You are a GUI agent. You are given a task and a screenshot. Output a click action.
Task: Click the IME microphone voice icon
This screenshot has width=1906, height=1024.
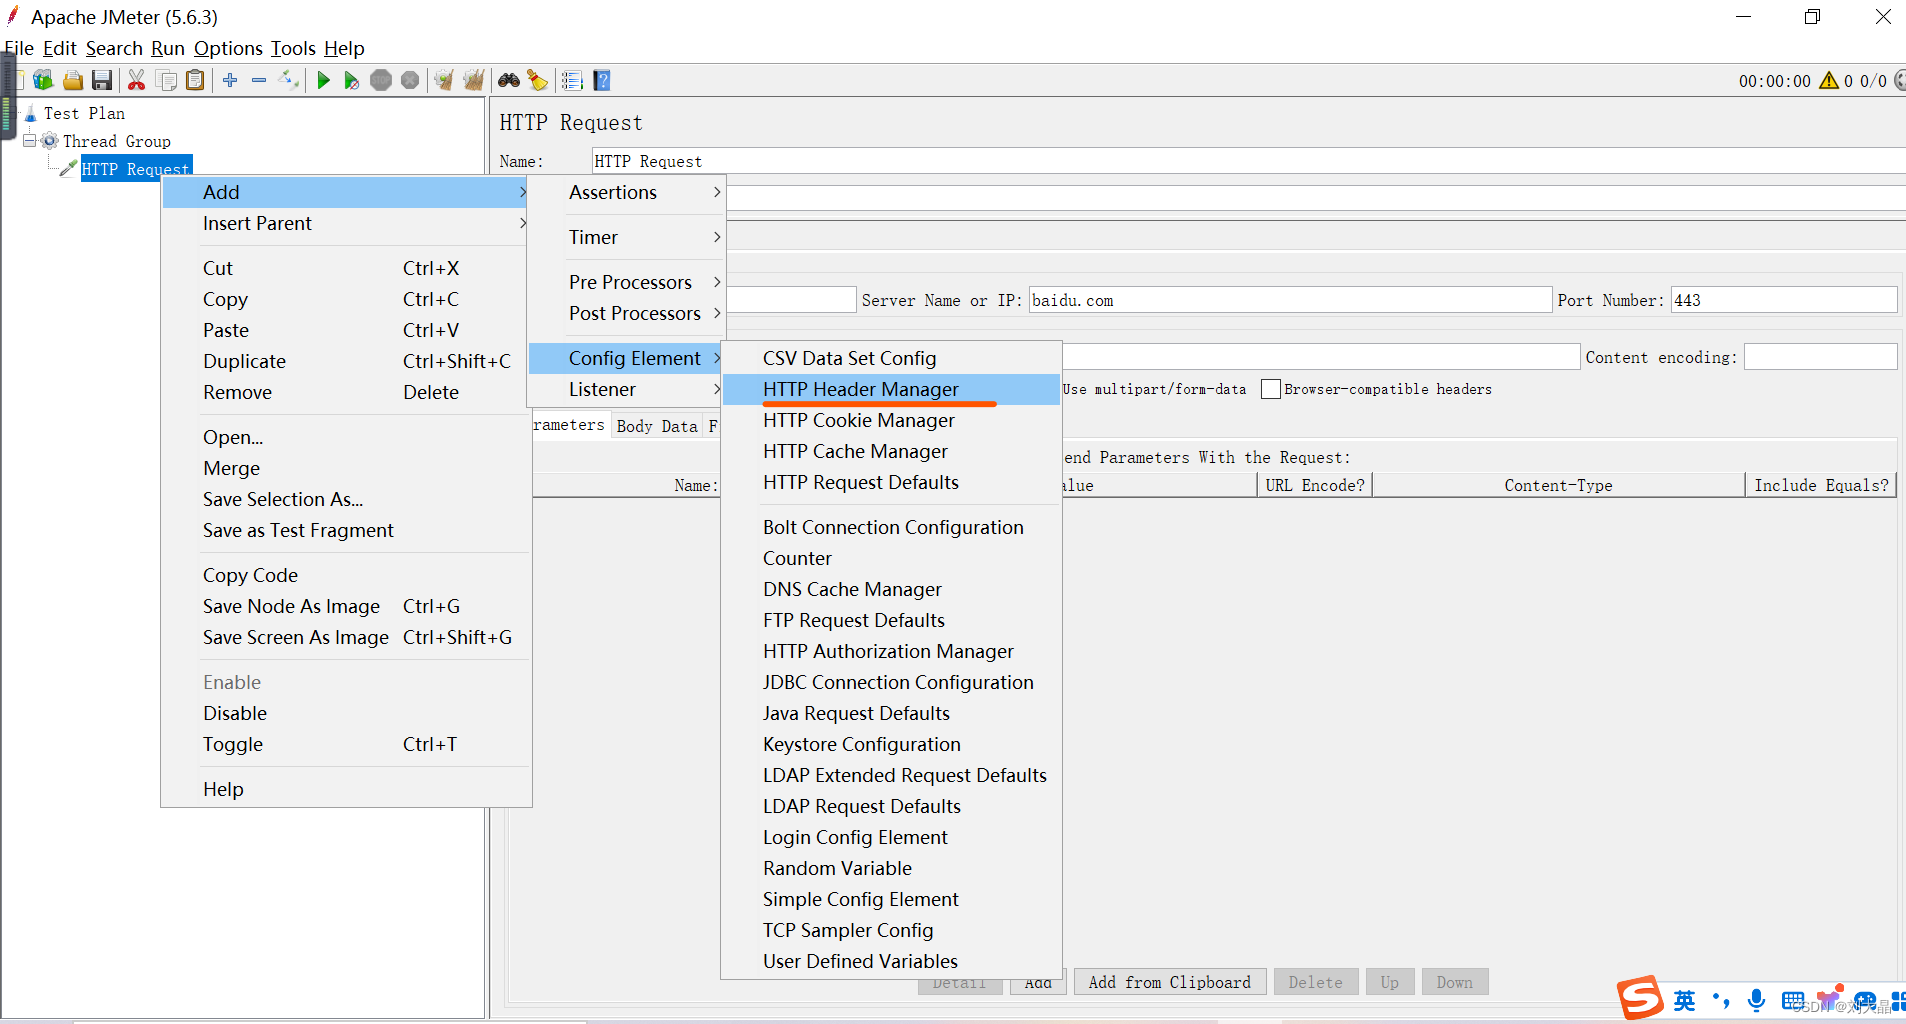[1756, 1000]
